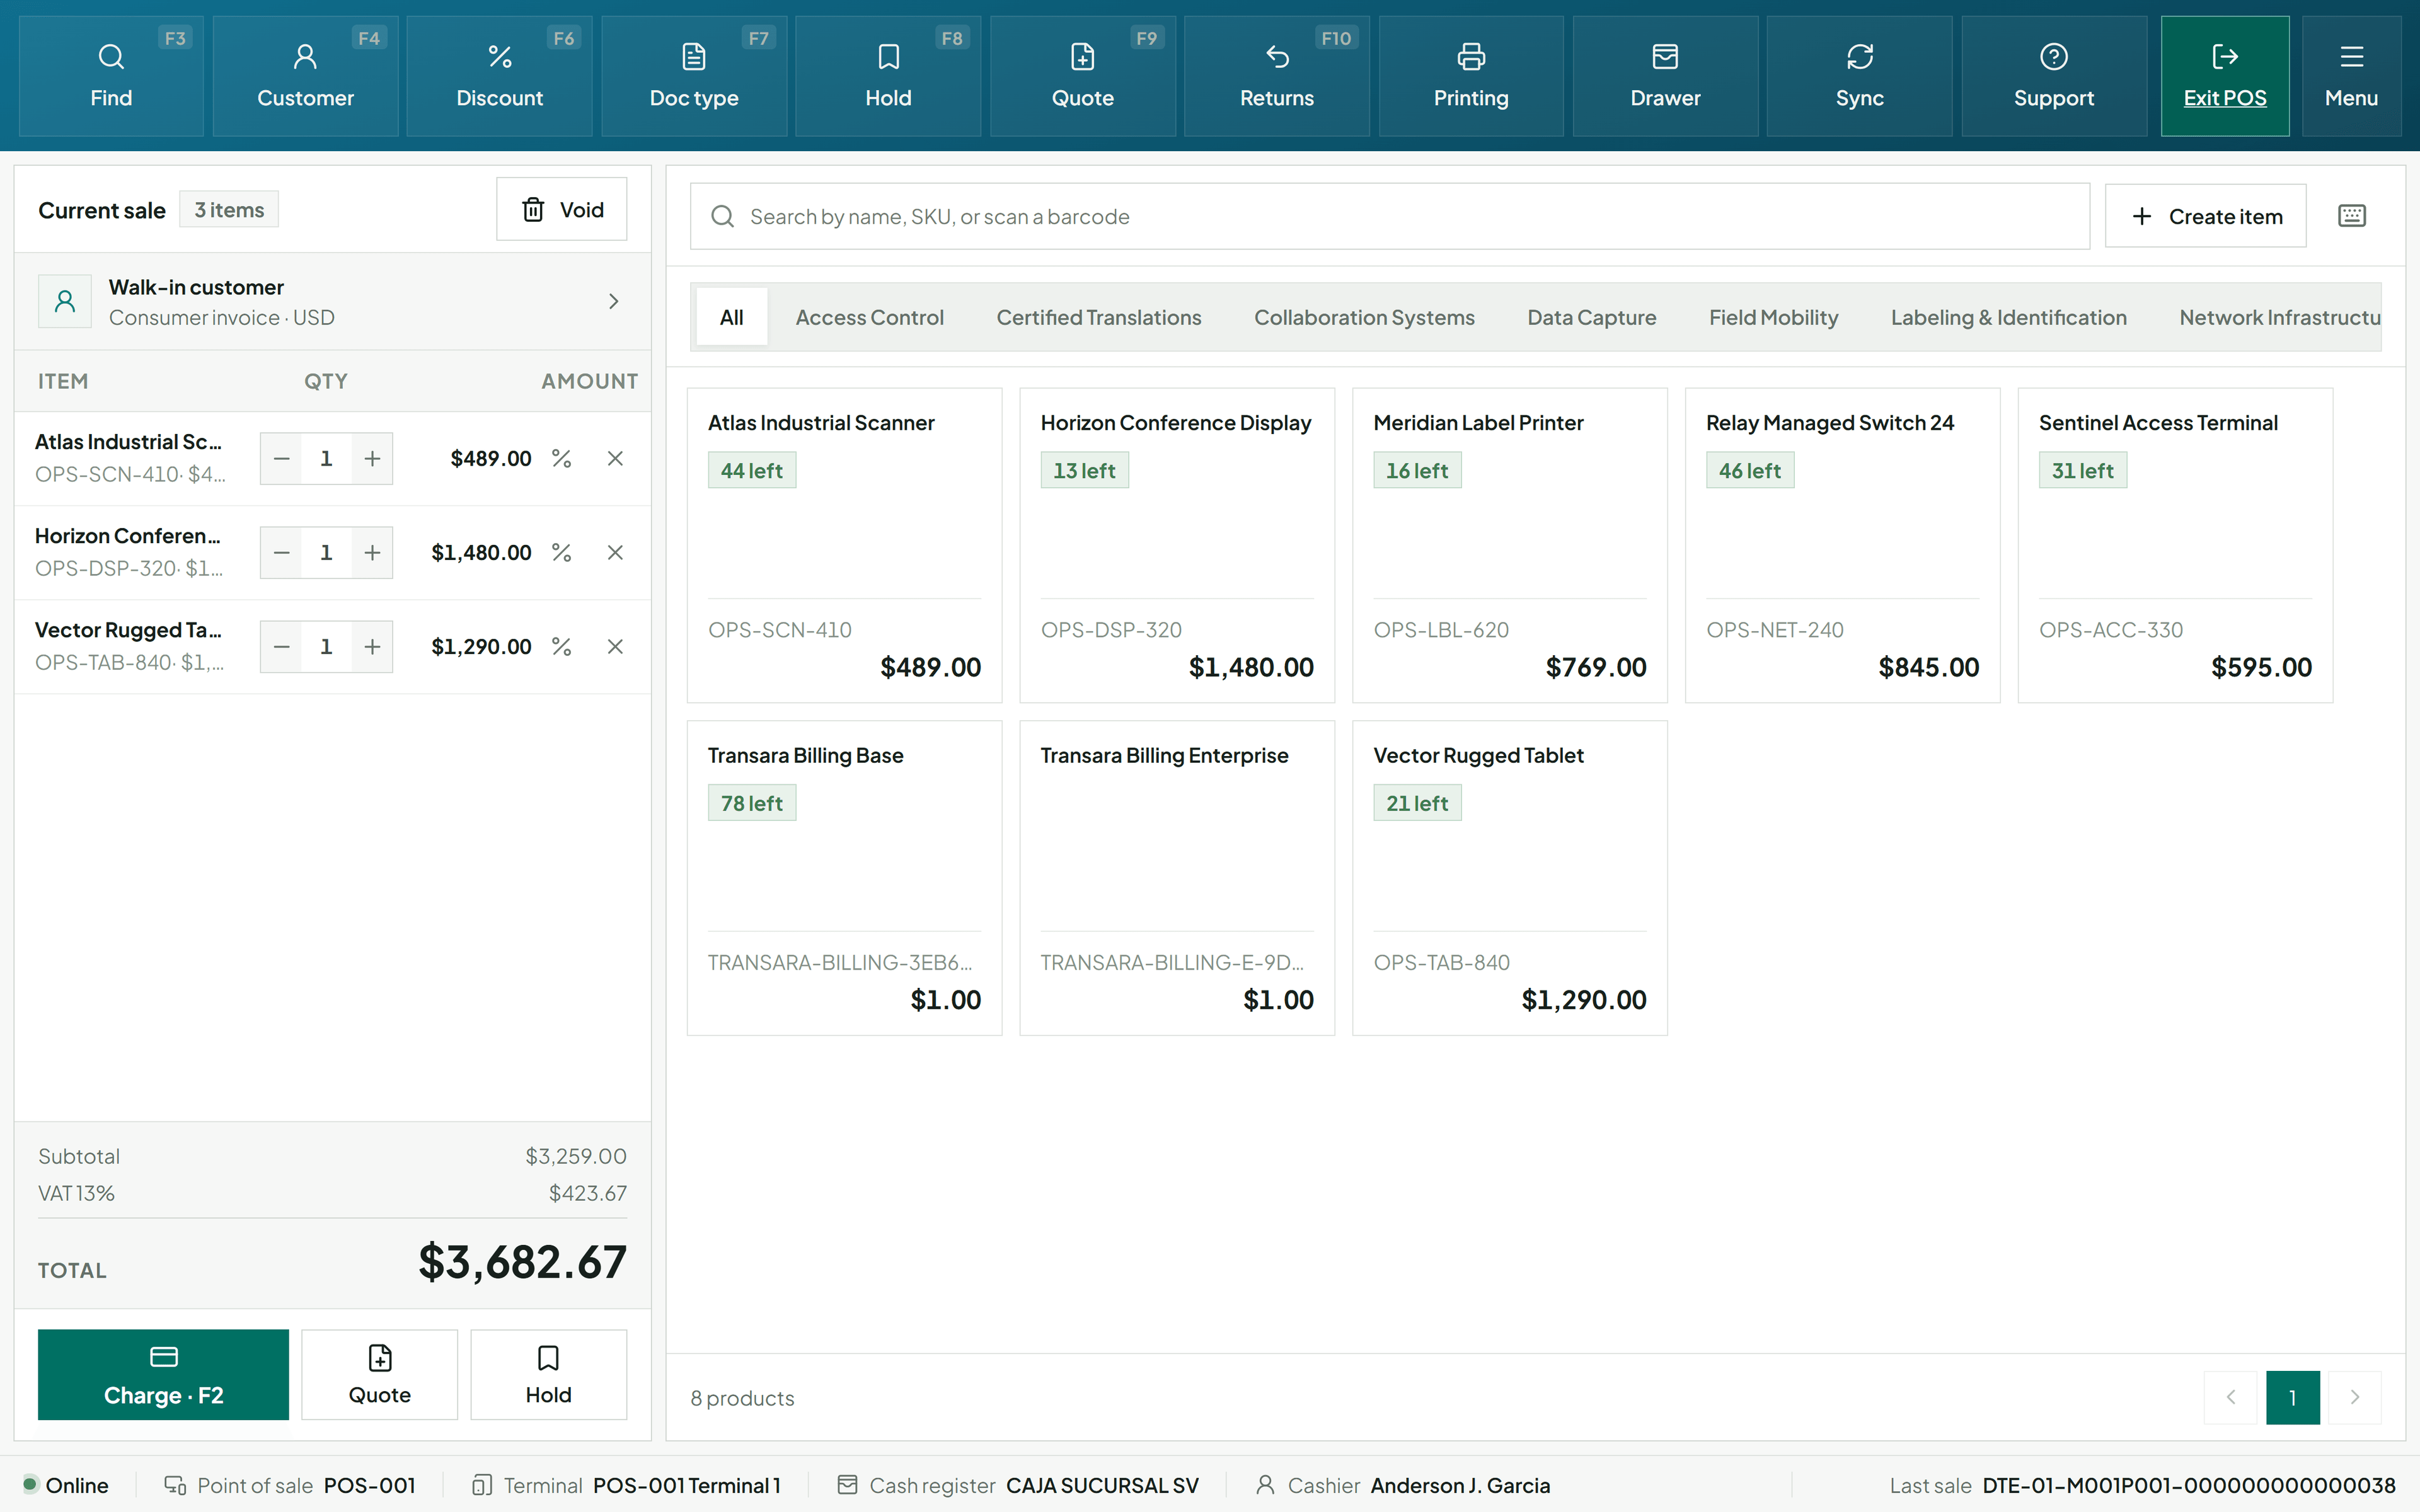Remove Horizon Conference Display from sale
Viewport: 2420px width, 1512px height.
pos(615,552)
